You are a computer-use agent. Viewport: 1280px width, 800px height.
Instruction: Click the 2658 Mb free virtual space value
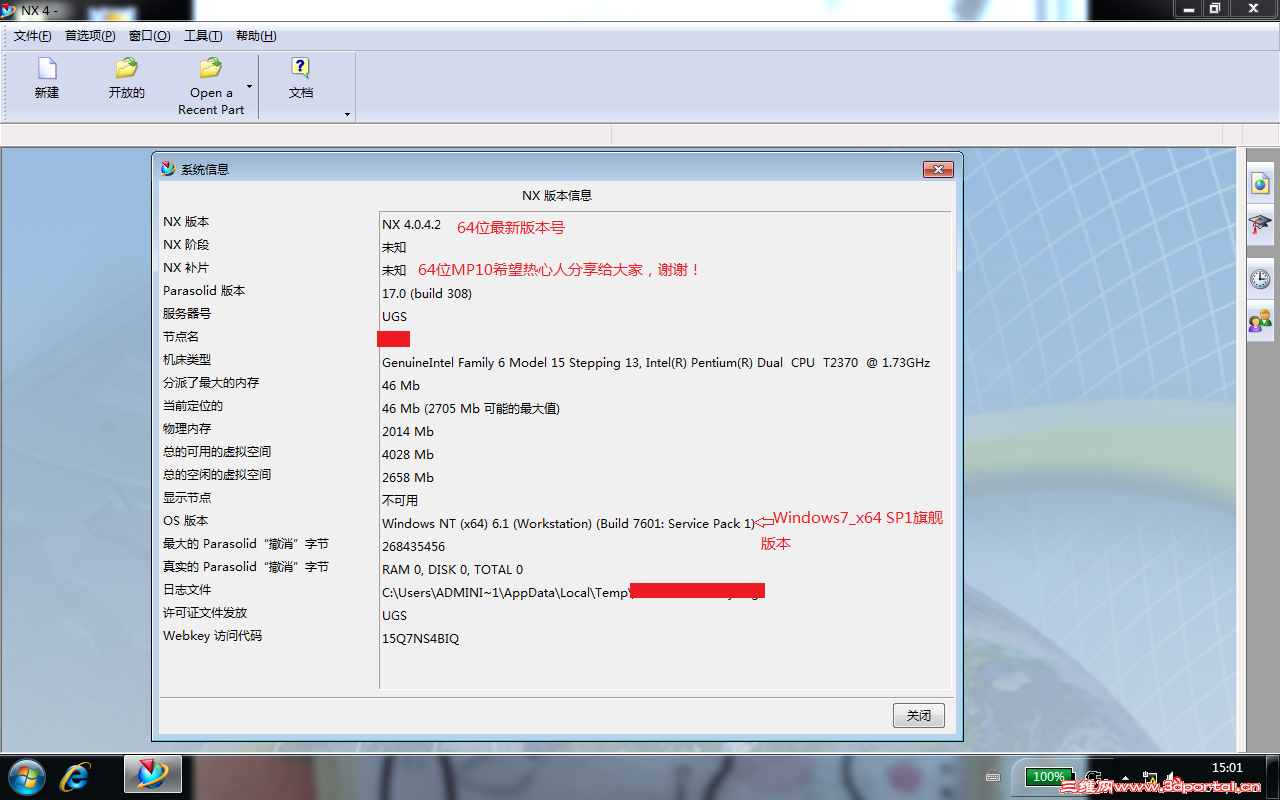pyautogui.click(x=408, y=478)
